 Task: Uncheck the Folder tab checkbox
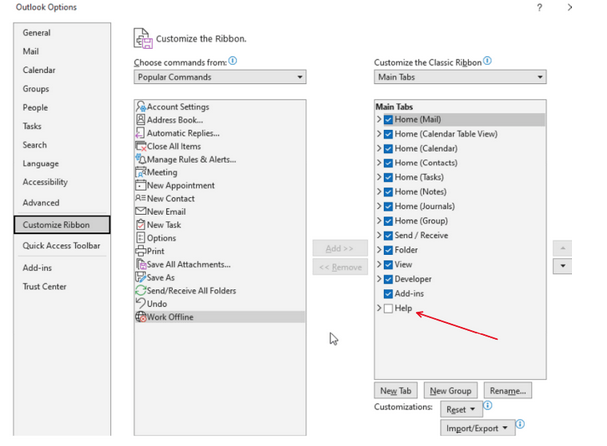[388, 250]
